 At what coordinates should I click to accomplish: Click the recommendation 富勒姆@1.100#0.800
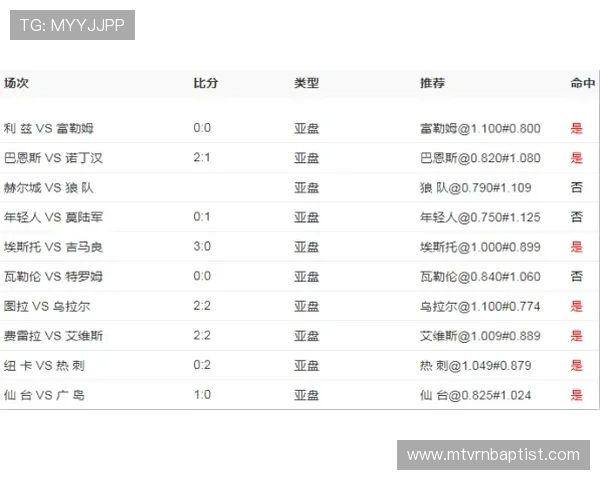click(480, 128)
